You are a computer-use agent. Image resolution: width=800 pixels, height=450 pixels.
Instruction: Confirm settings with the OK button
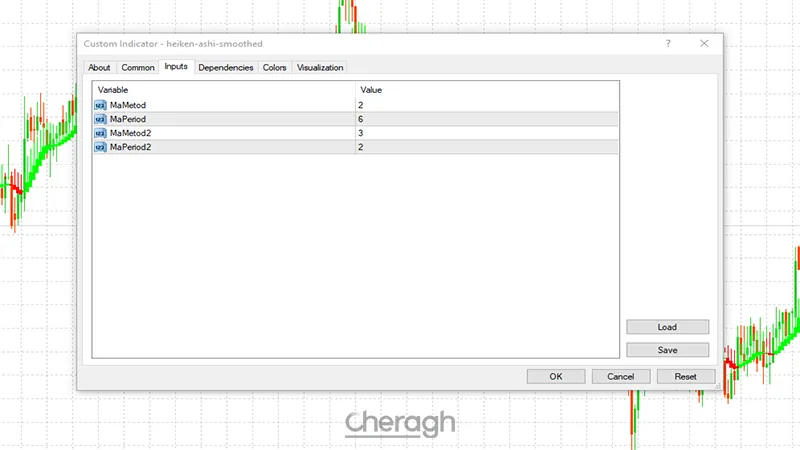555,377
